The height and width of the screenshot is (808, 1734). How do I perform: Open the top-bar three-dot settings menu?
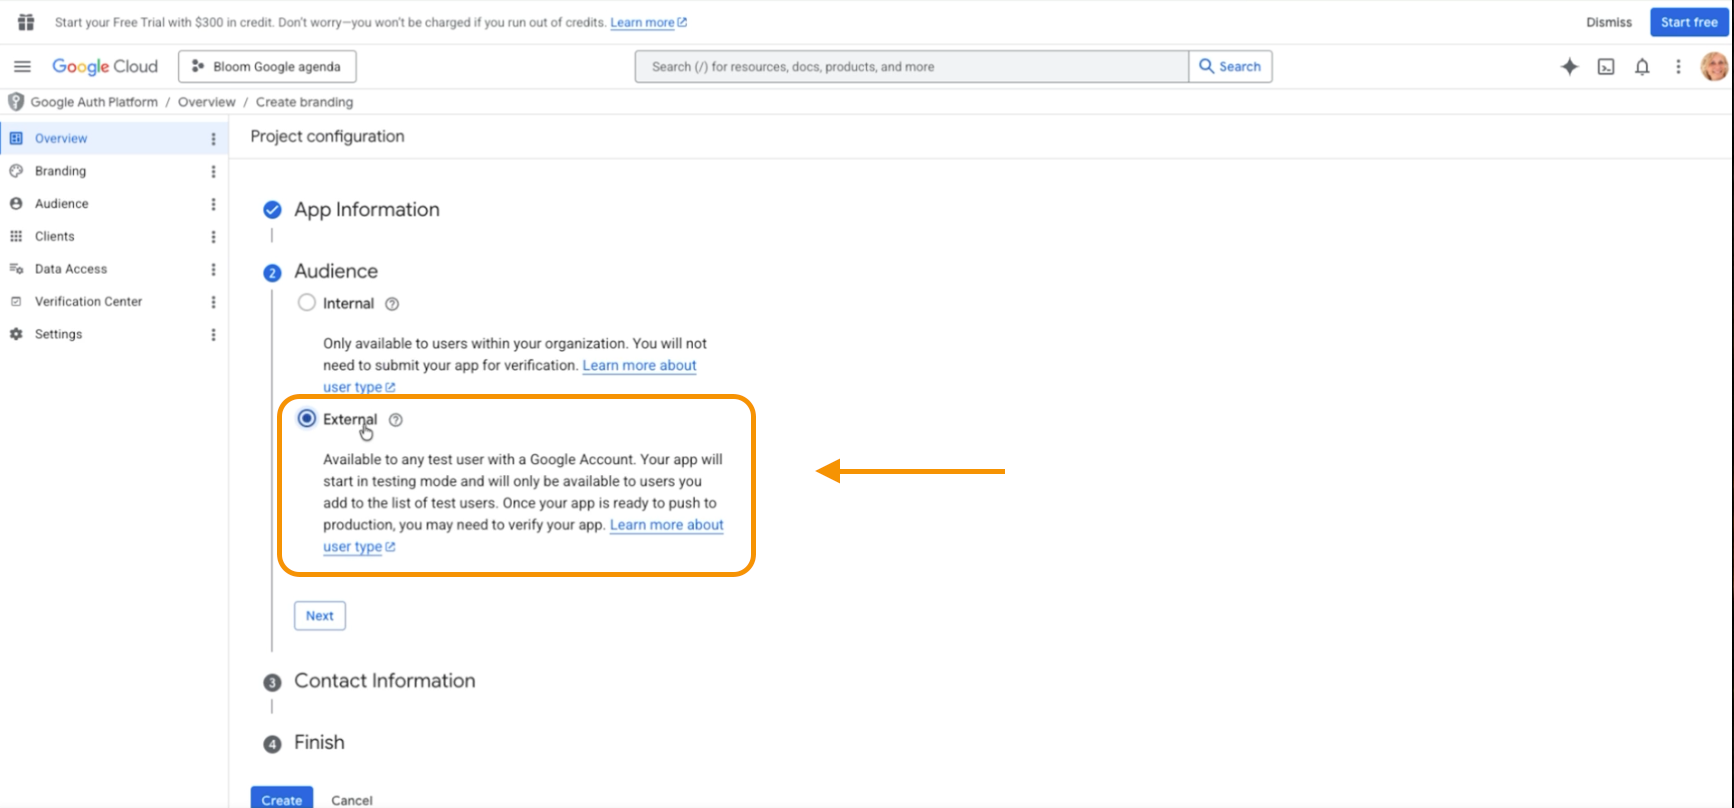(x=1678, y=67)
